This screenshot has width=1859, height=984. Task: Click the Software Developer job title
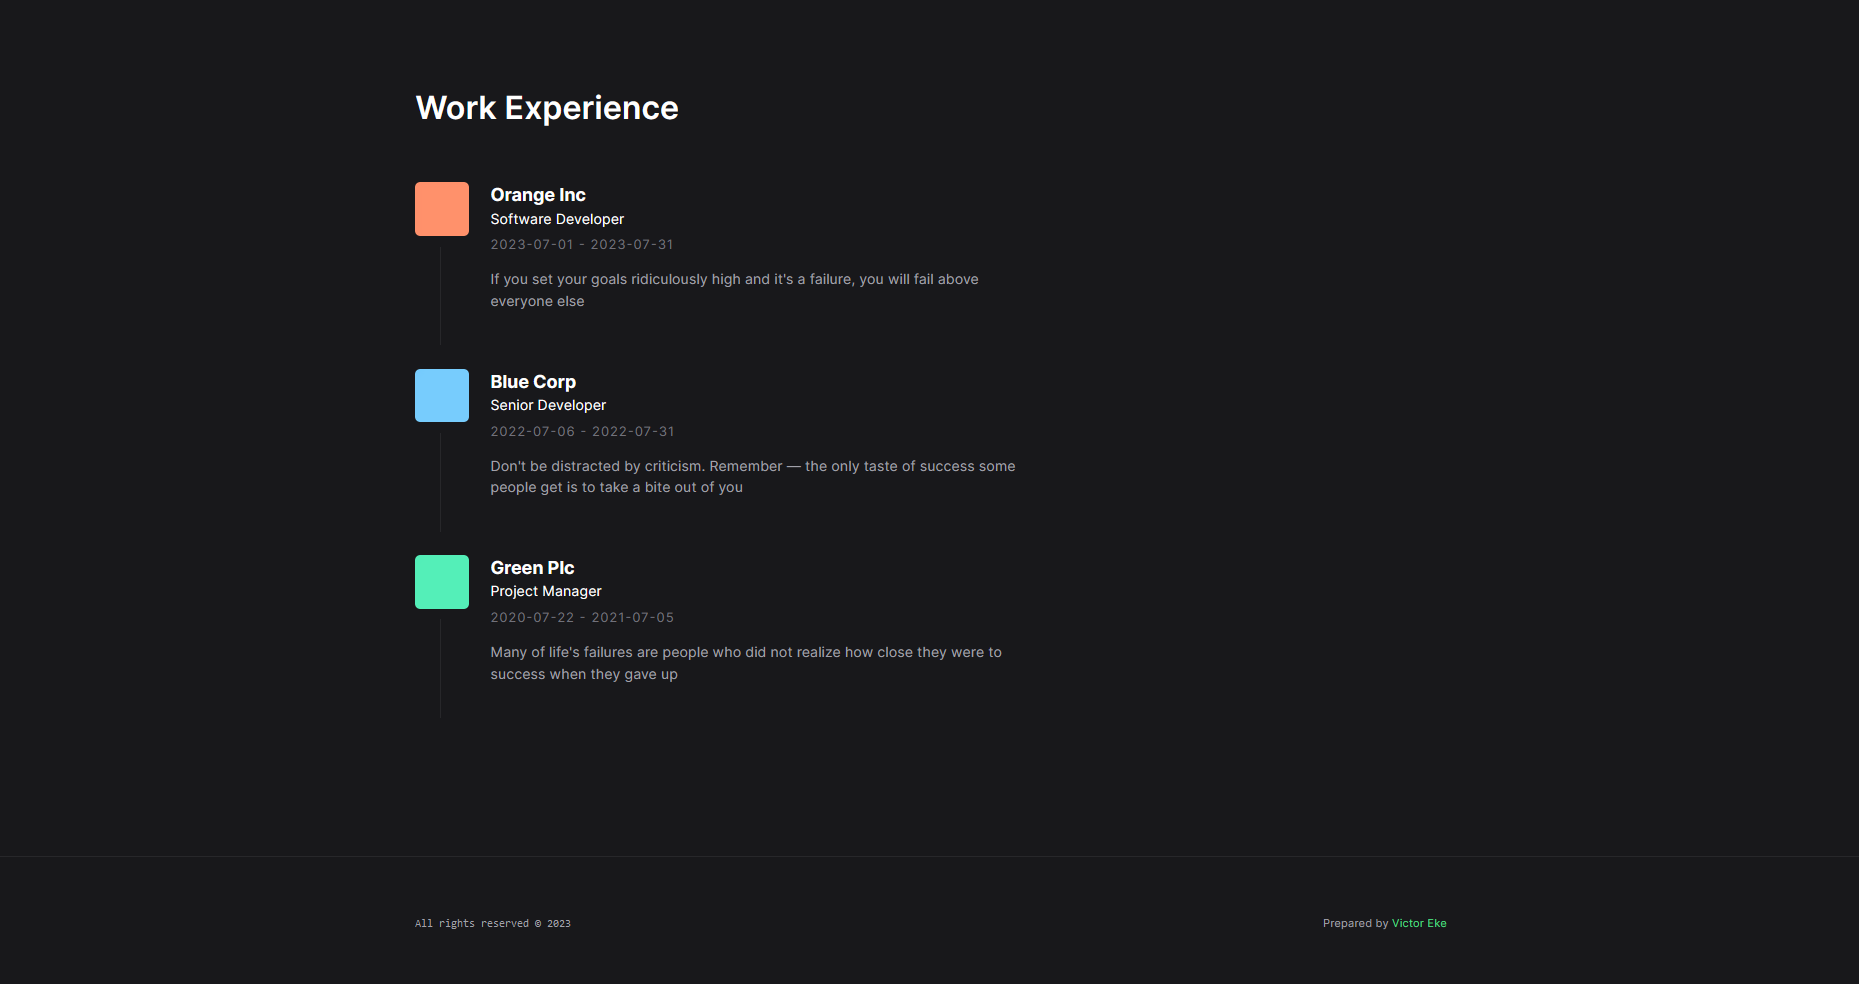[x=557, y=219]
